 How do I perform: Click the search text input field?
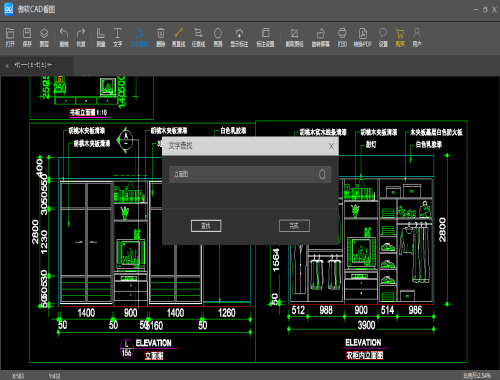[x=250, y=174]
